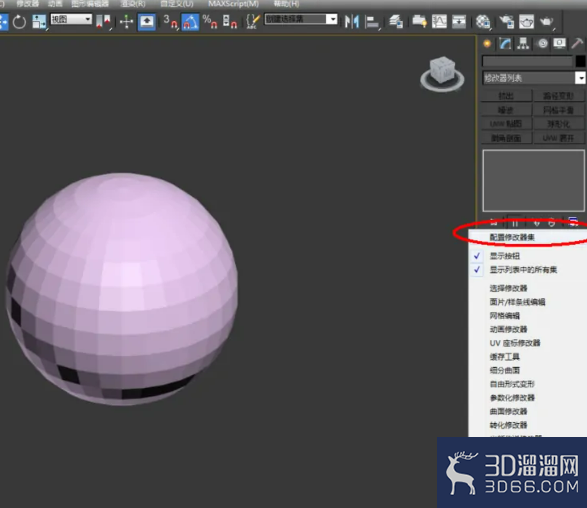
Task: Open the 视图 reference coordinate dropdown
Action: pyautogui.click(x=71, y=19)
